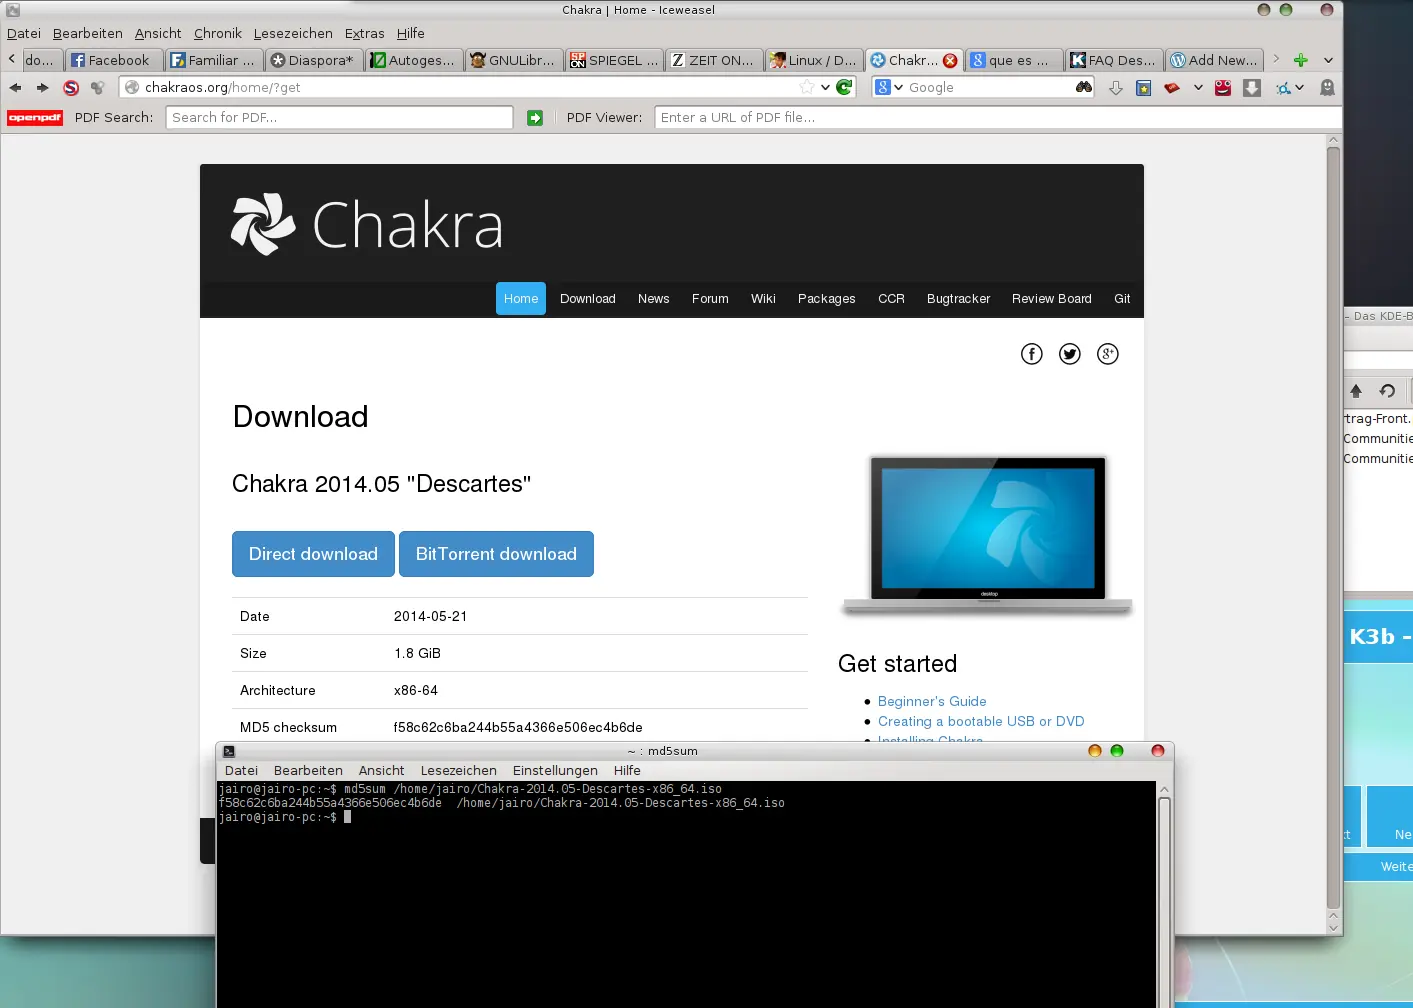Click the PDF Viewer URL field
Image resolution: width=1413 pixels, height=1008 pixels.
coord(998,118)
